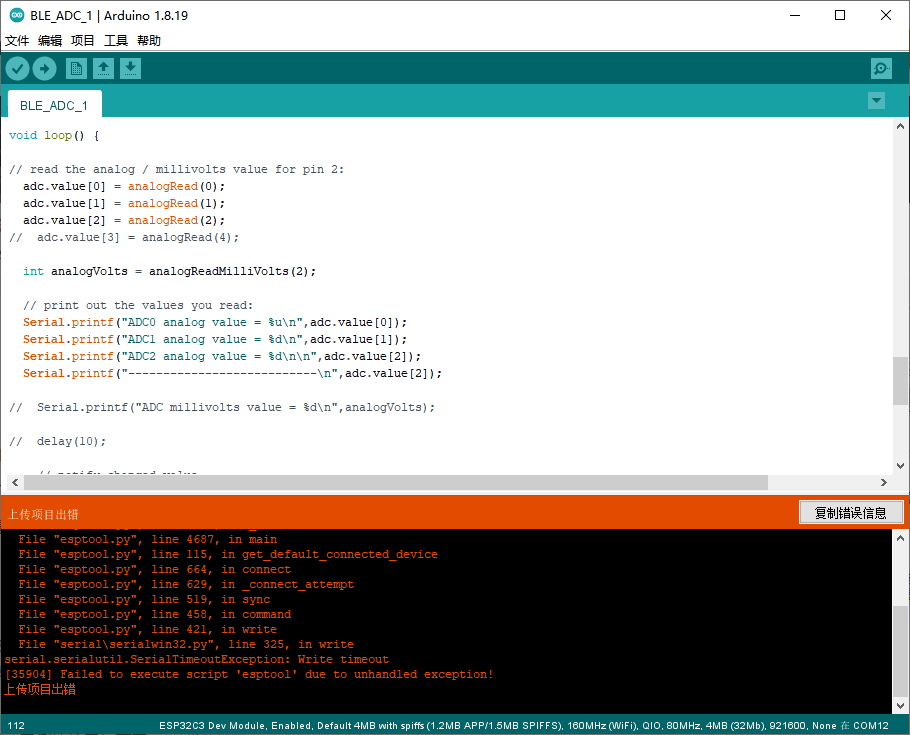
Task: Click the Arduino logo in title bar
Action: pyautogui.click(x=16, y=15)
